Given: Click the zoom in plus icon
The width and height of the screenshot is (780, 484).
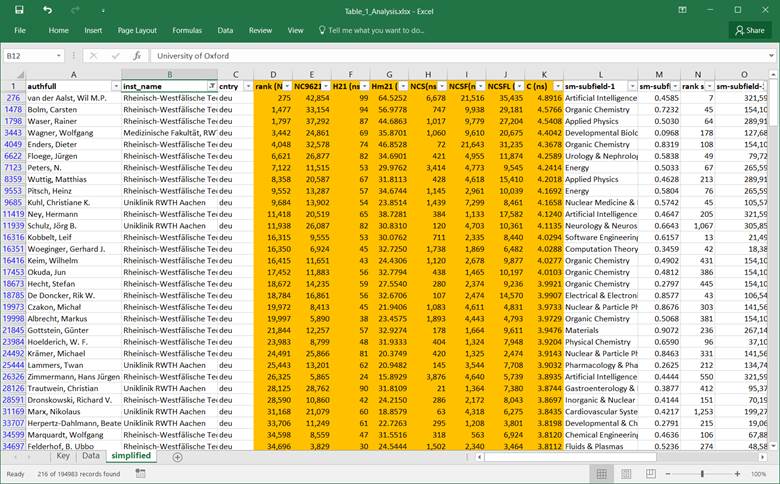Looking at the screenshot, I should point(738,474).
